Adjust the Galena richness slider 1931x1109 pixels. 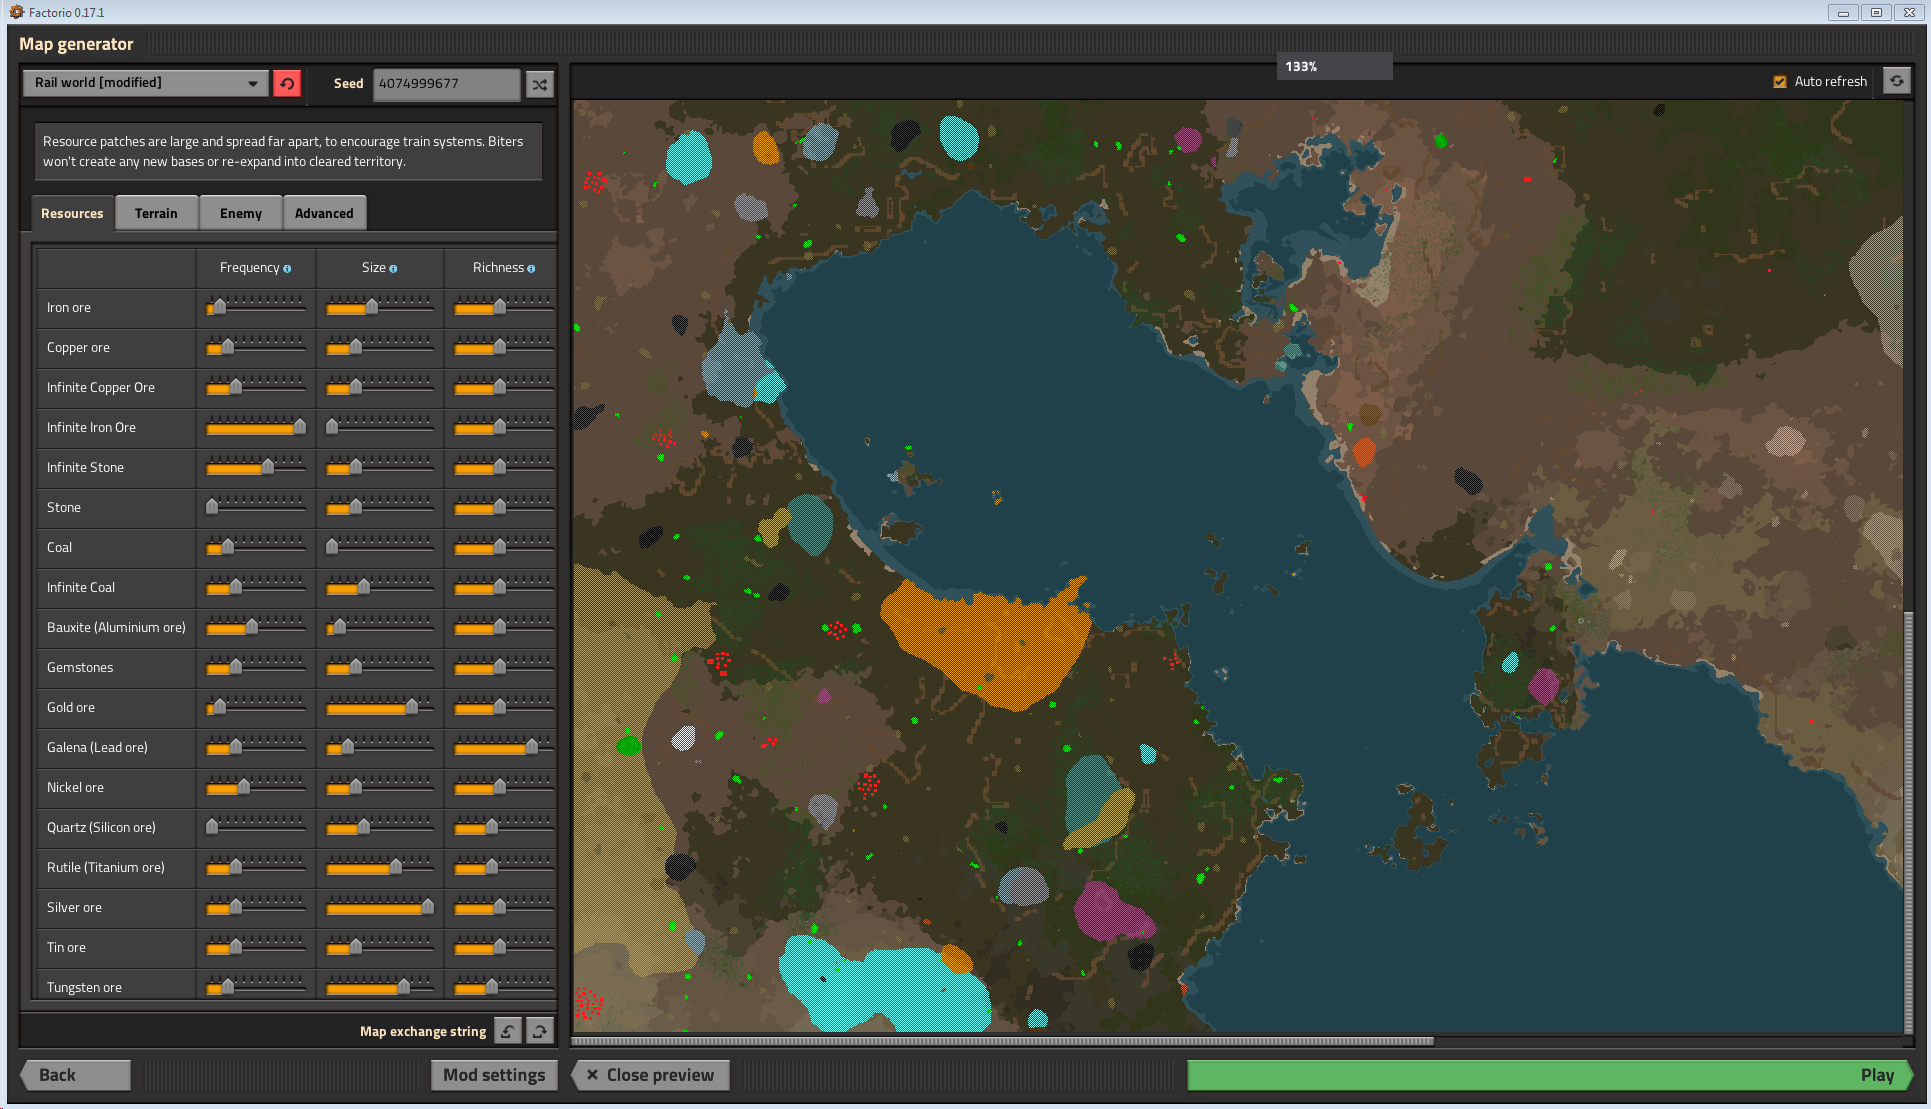503,747
